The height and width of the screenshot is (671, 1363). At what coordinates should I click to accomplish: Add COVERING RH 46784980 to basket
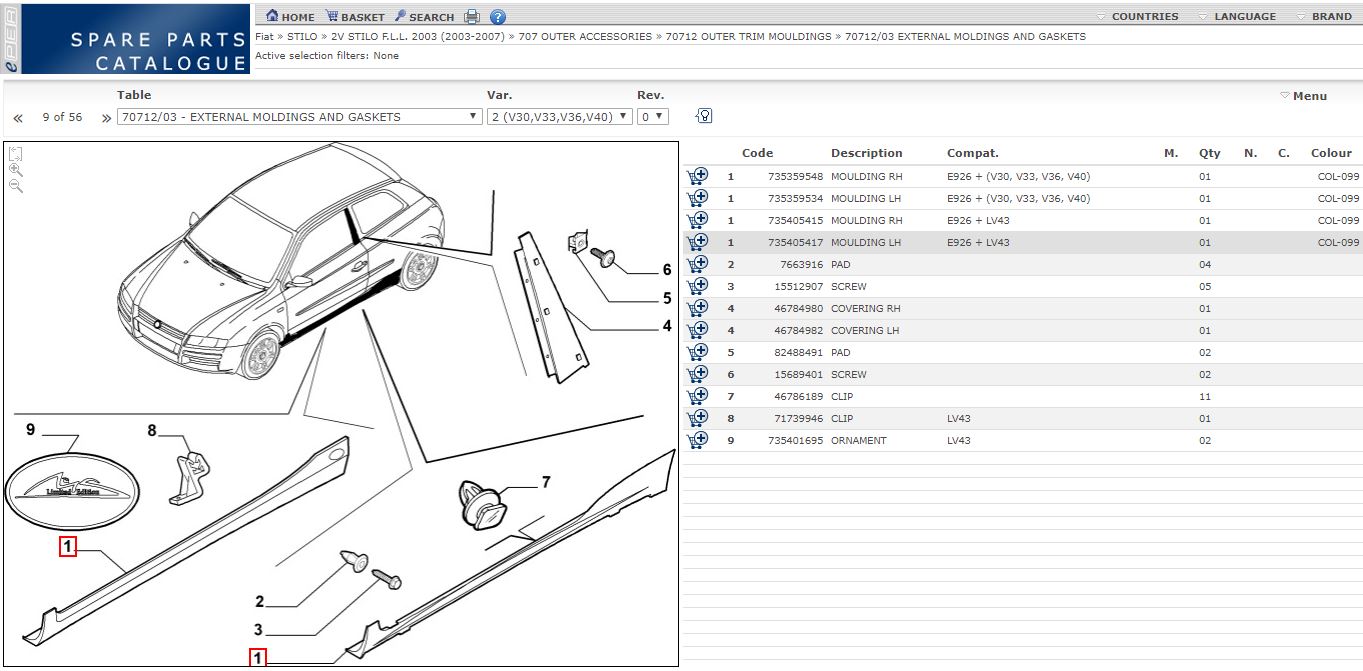[x=697, y=308]
